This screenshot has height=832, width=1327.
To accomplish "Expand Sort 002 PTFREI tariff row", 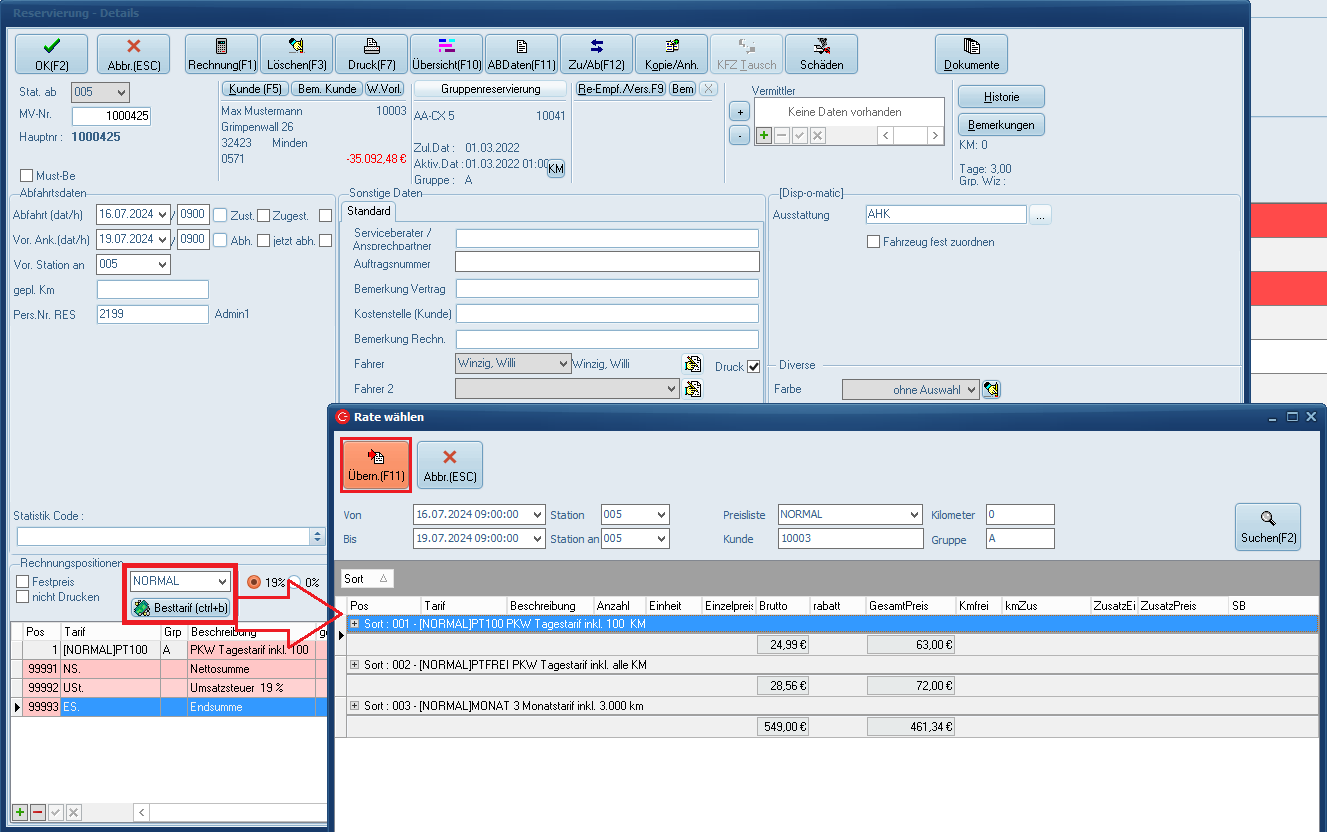I will (355, 665).
